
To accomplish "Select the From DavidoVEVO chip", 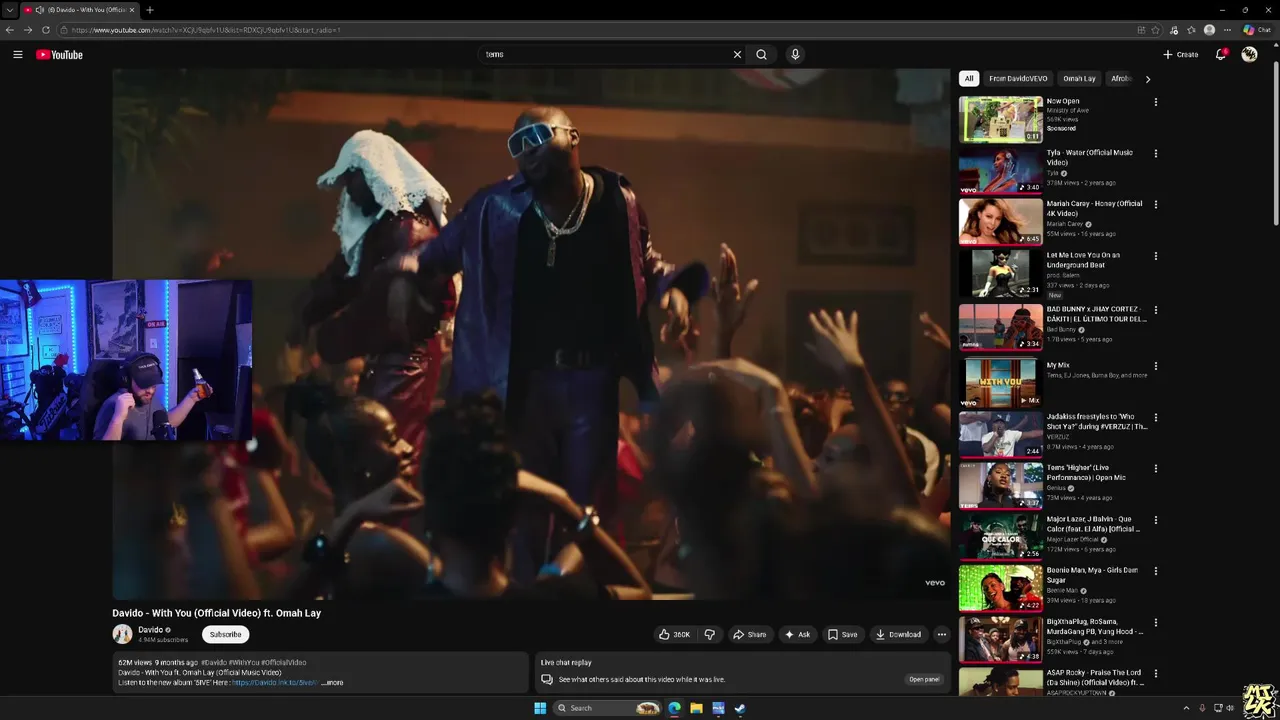I will (1018, 78).
